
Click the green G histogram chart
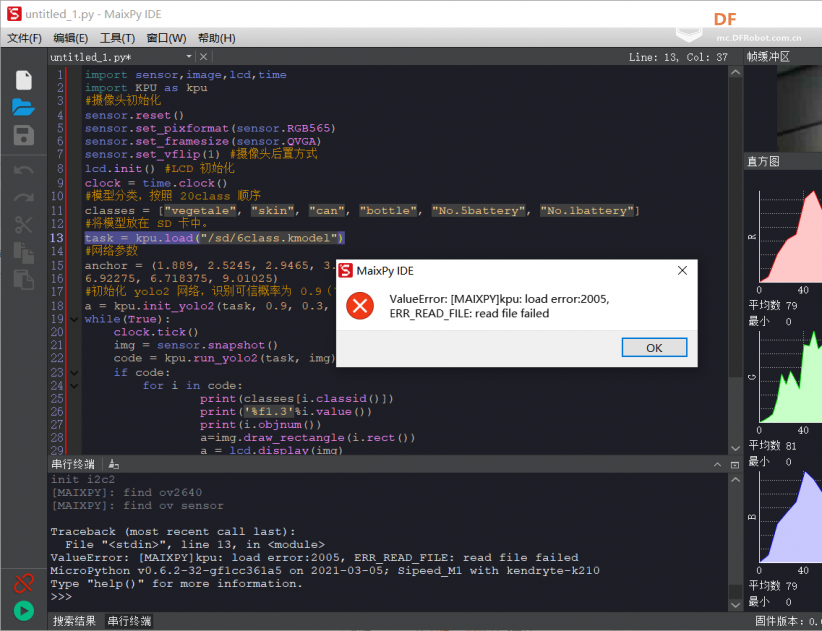(790, 377)
